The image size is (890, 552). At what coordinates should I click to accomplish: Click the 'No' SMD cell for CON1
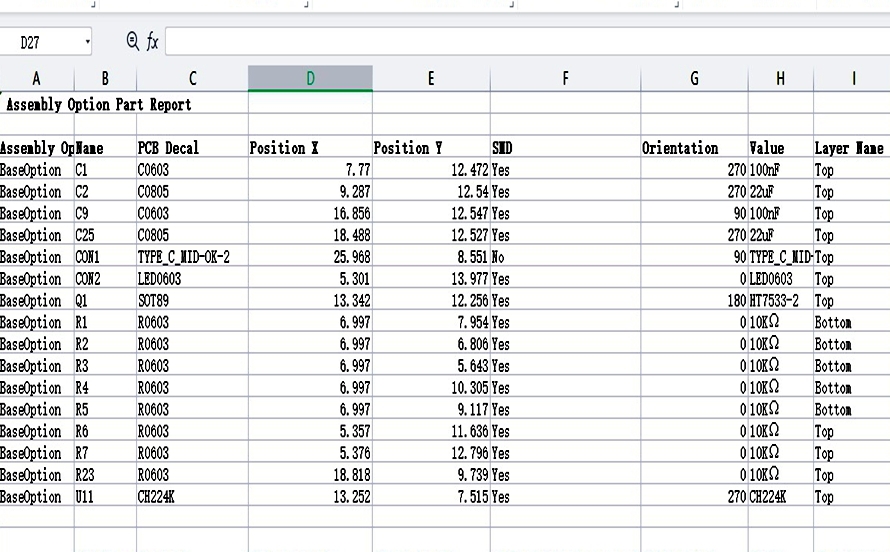500,257
